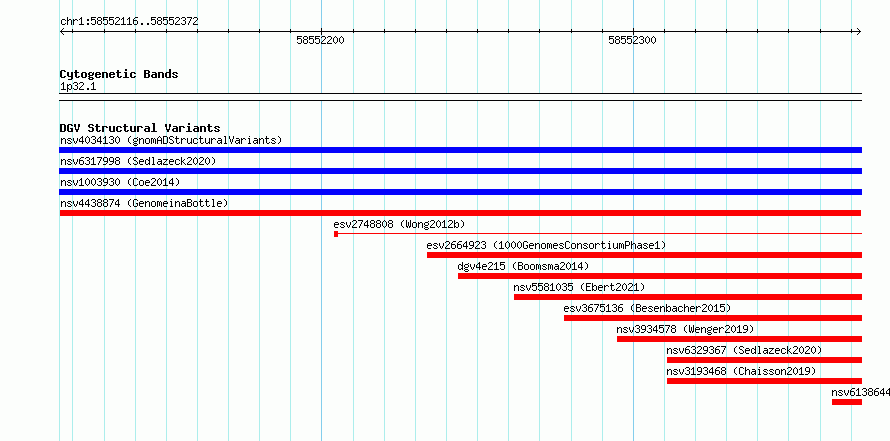Click the blue bar for nsv6317998

point(460,171)
